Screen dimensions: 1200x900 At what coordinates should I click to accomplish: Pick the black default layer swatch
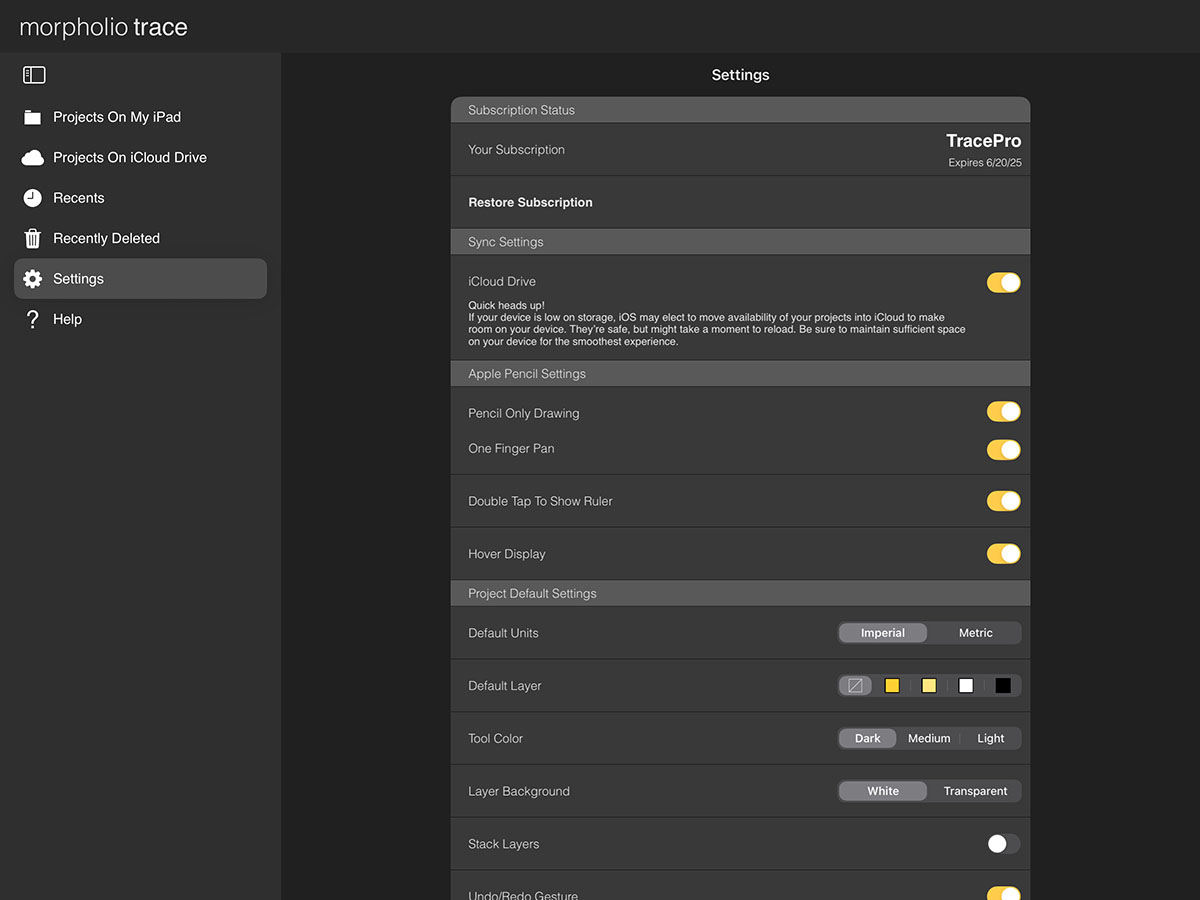[x=1003, y=686]
